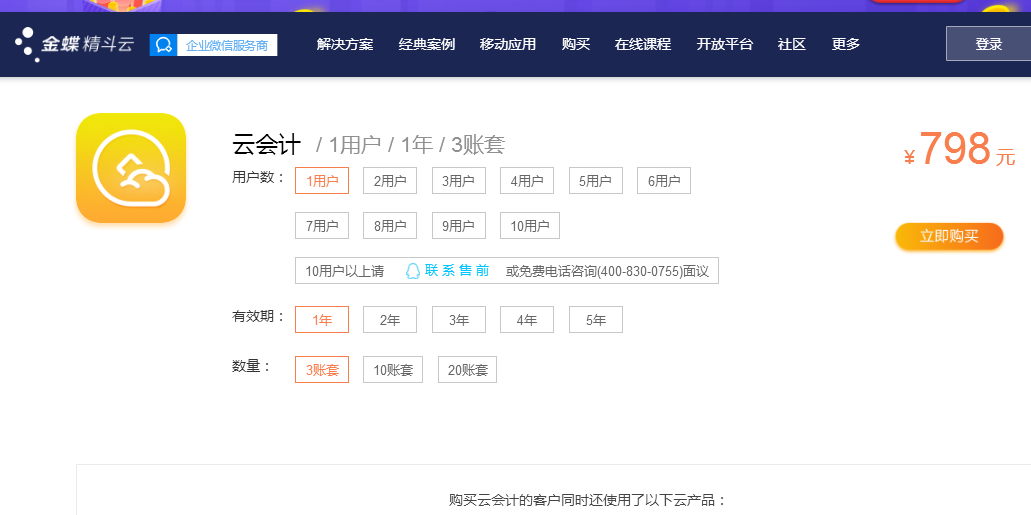This screenshot has height=515, width=1031.
Task: Pick the 4用户 option
Action: pyautogui.click(x=527, y=181)
